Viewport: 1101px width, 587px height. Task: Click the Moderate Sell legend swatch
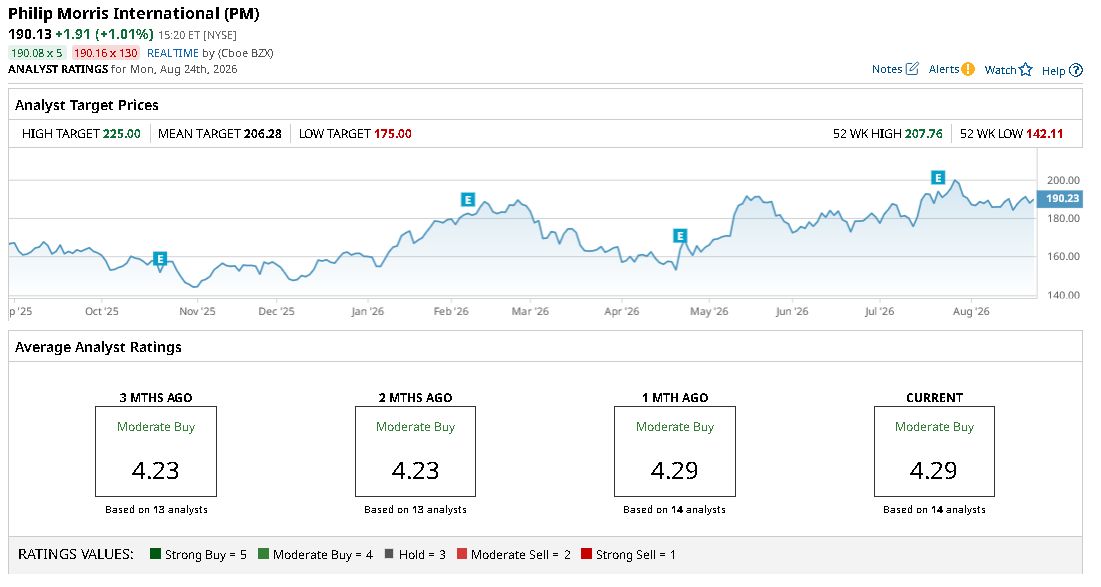pyautogui.click(x=461, y=553)
